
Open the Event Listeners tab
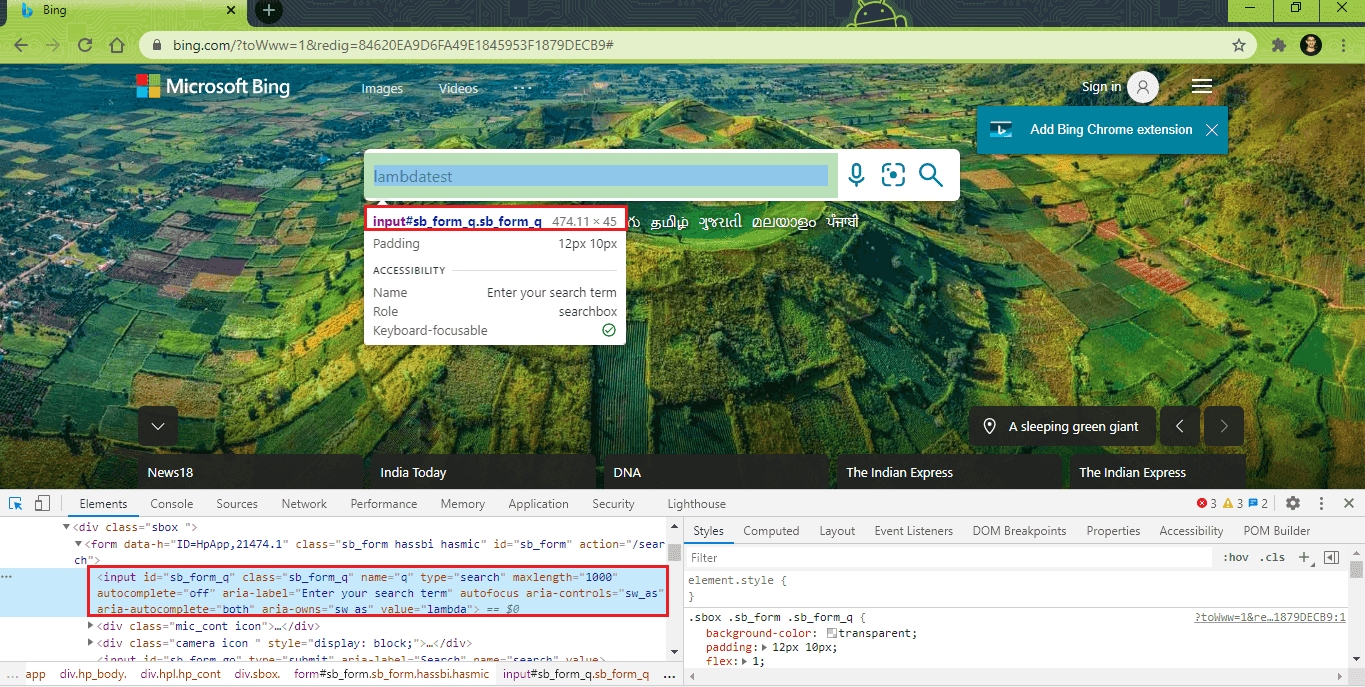(914, 531)
